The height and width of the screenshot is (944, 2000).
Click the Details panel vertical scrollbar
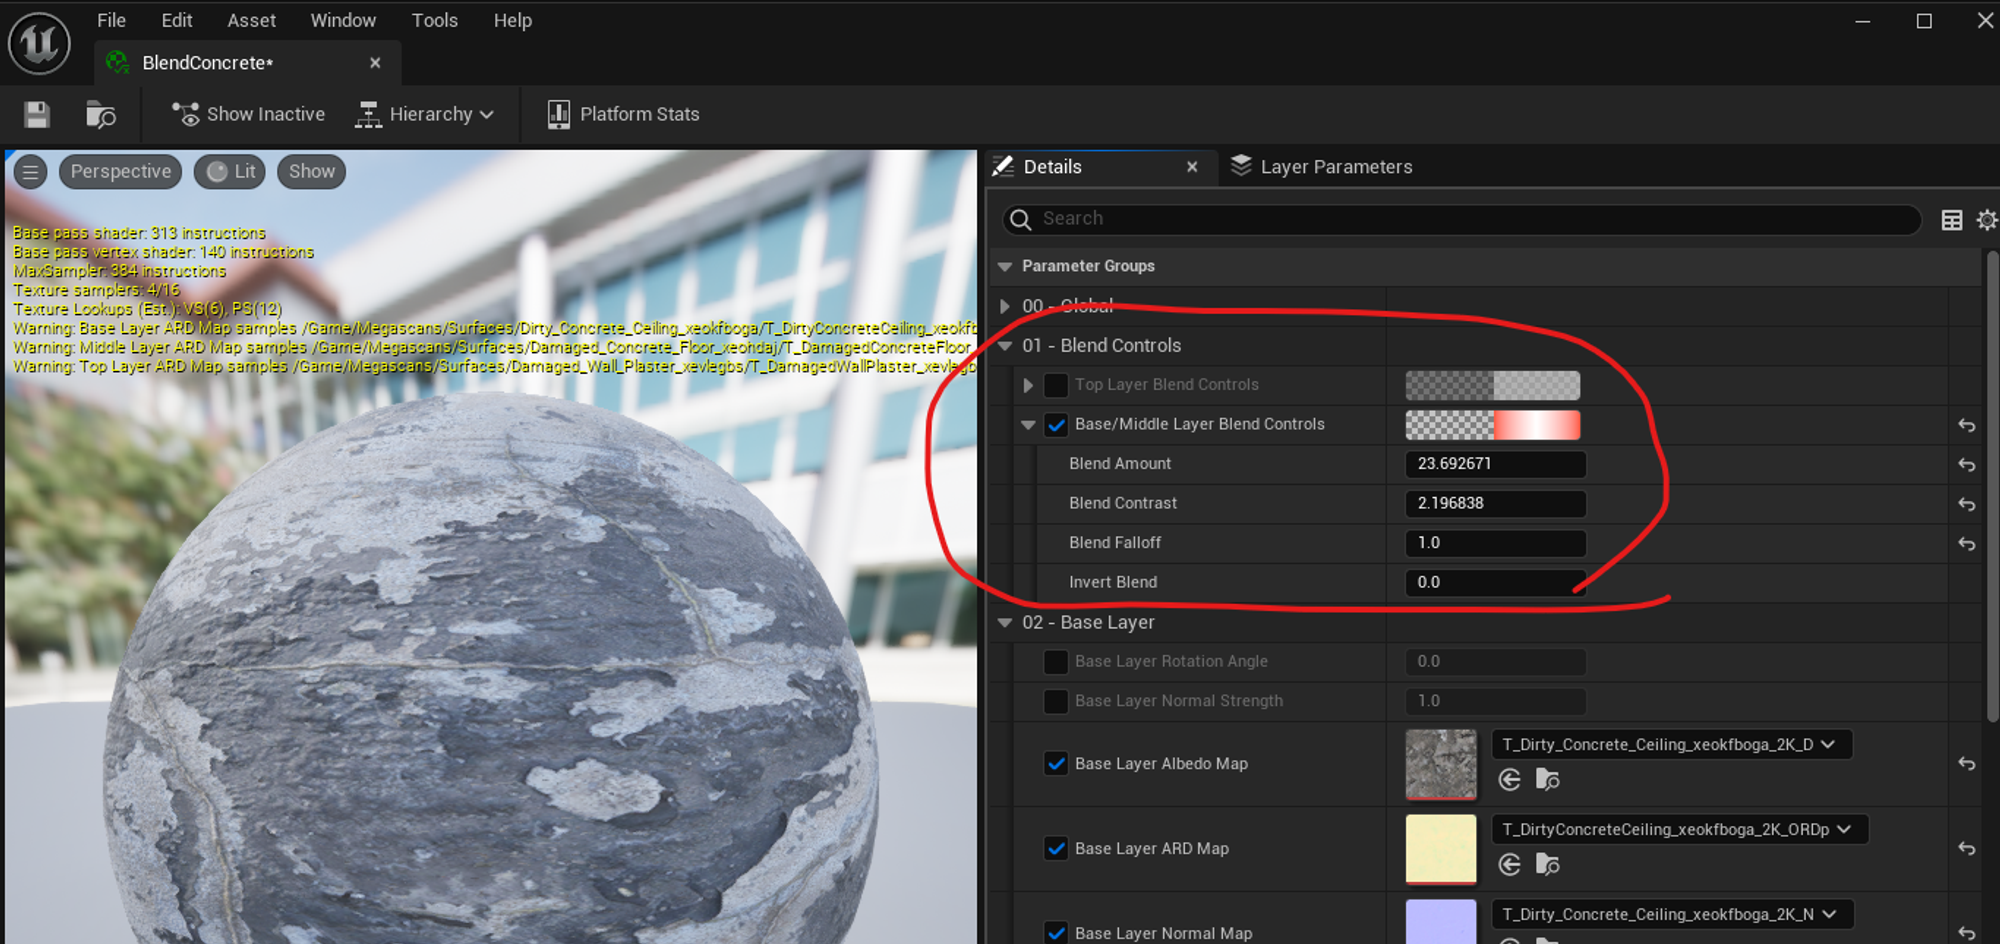click(1993, 485)
